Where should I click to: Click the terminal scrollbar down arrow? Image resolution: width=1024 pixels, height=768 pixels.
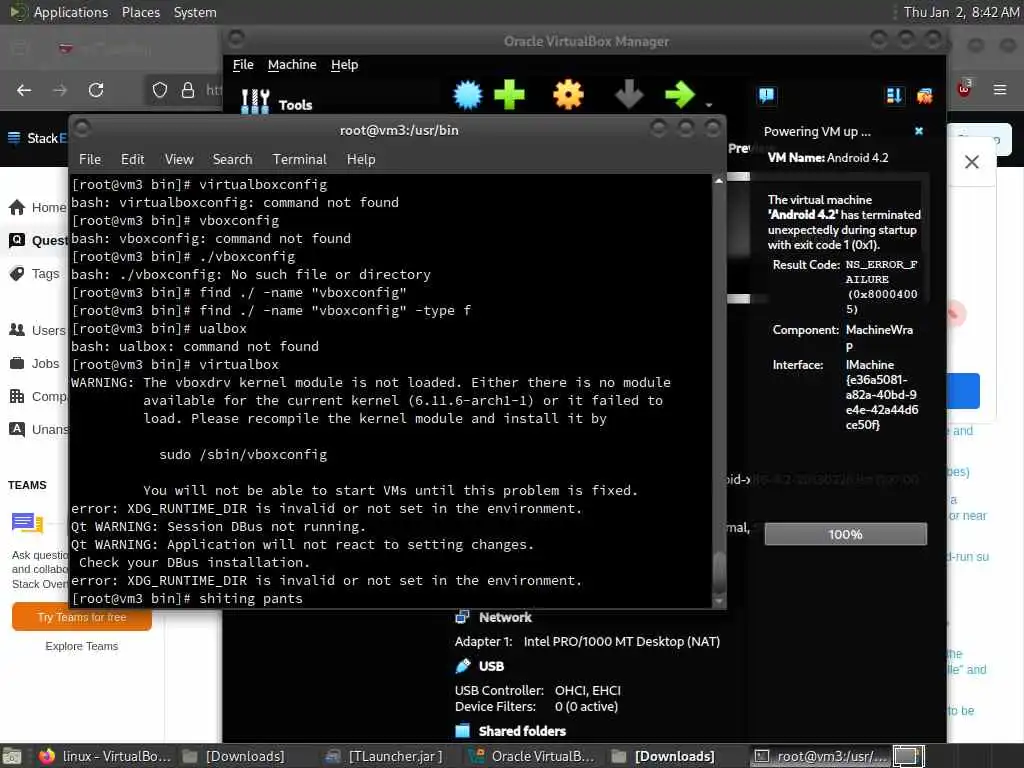click(719, 601)
